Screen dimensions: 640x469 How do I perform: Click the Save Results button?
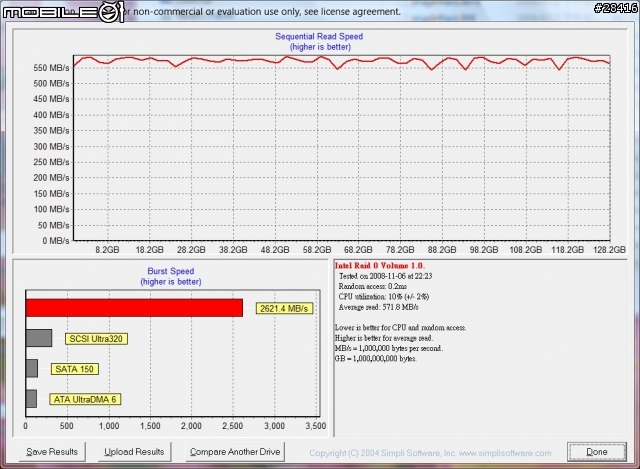click(x=52, y=452)
